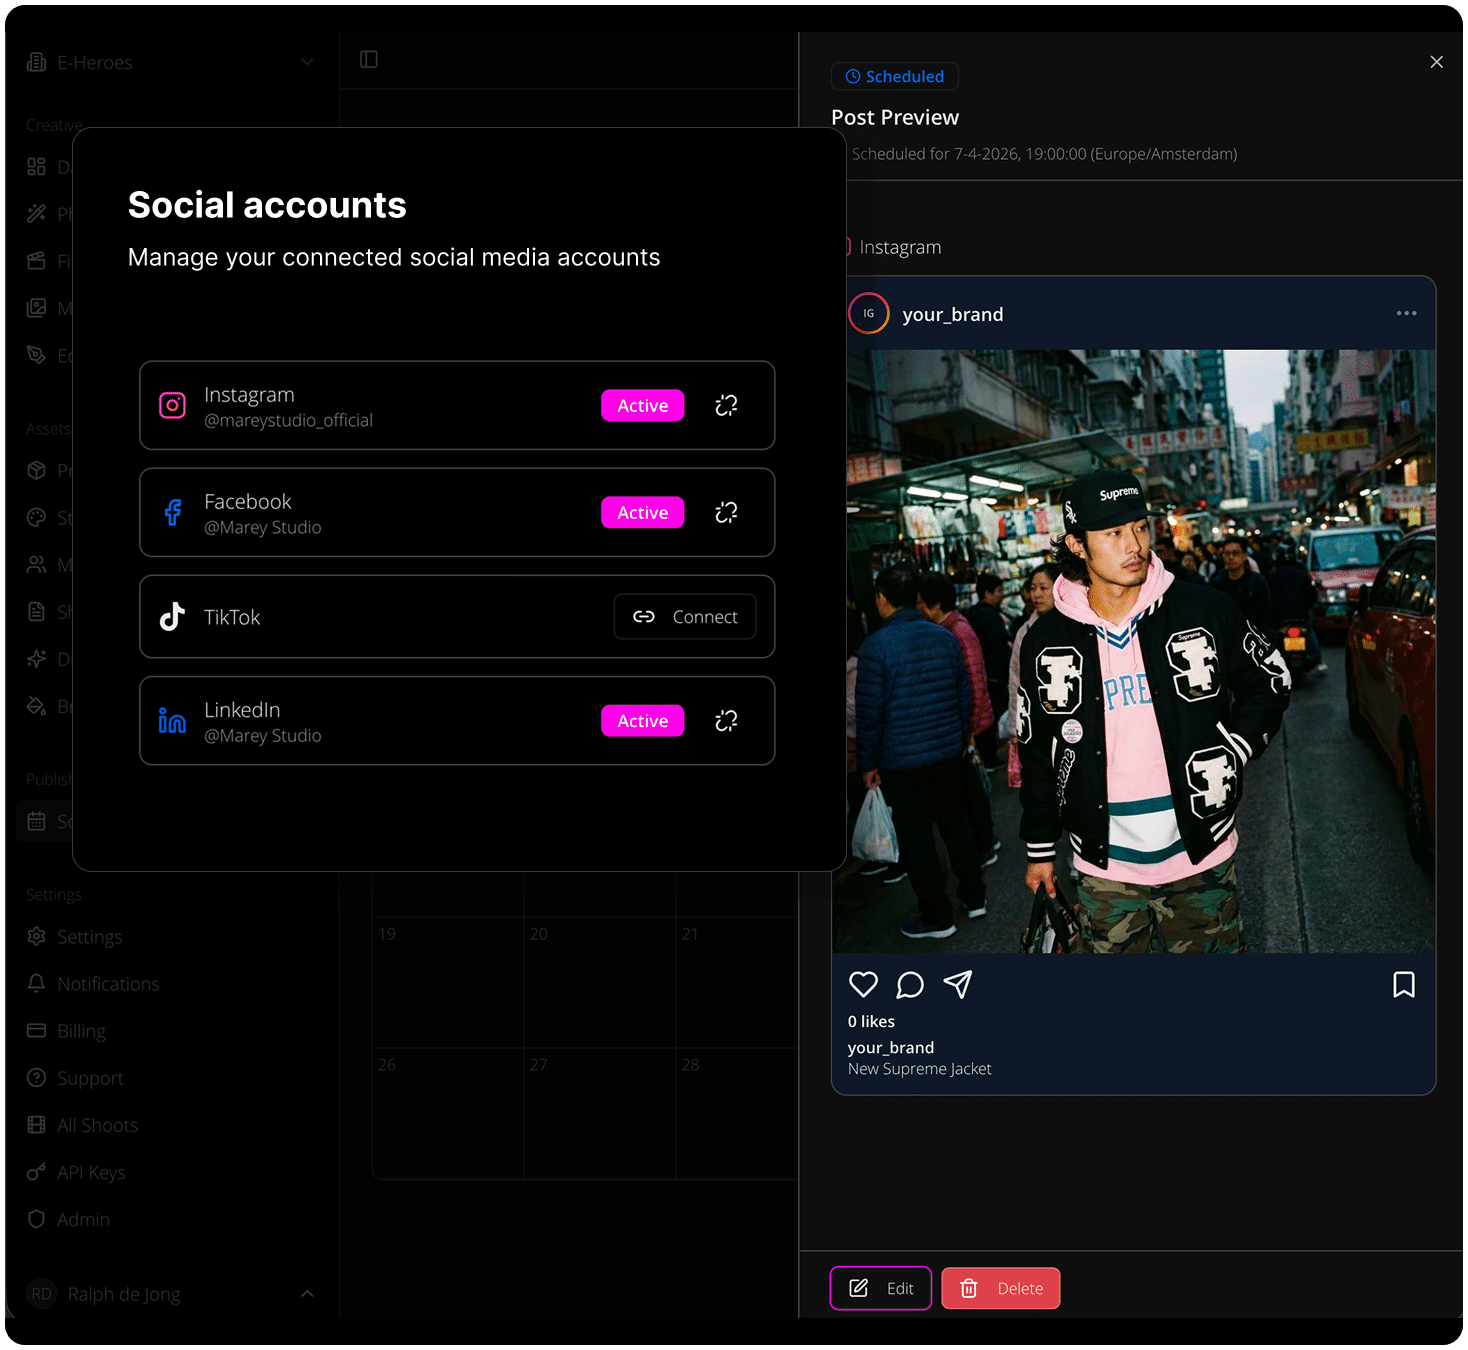Click the Facebook unlink icon
Image resolution: width=1468 pixels, height=1350 pixels.
click(x=726, y=512)
